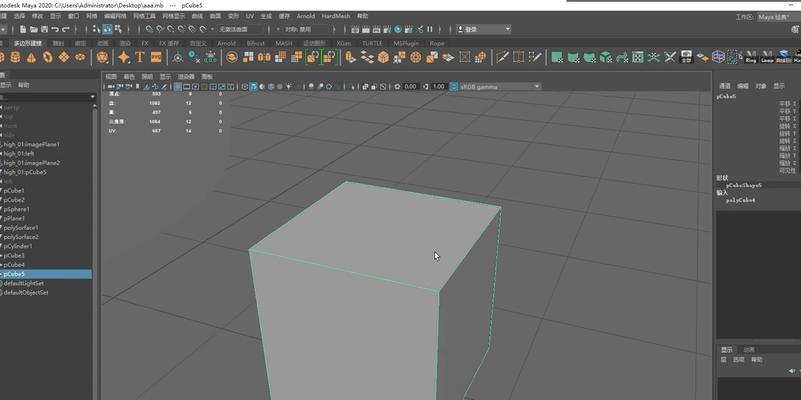This screenshot has height=400, width=801.
Task: Open the outliner search filter dropdown arrow
Action: click(92, 97)
